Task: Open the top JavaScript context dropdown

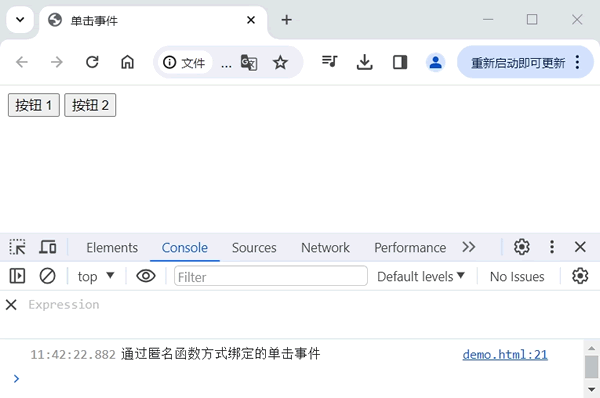Action: (96, 276)
